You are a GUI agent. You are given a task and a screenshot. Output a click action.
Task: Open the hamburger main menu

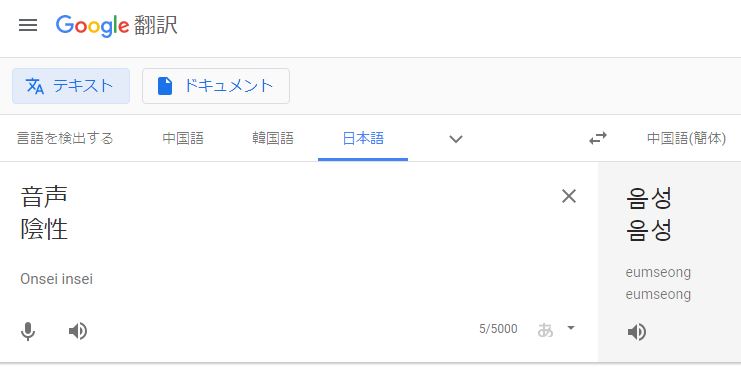pos(28,25)
